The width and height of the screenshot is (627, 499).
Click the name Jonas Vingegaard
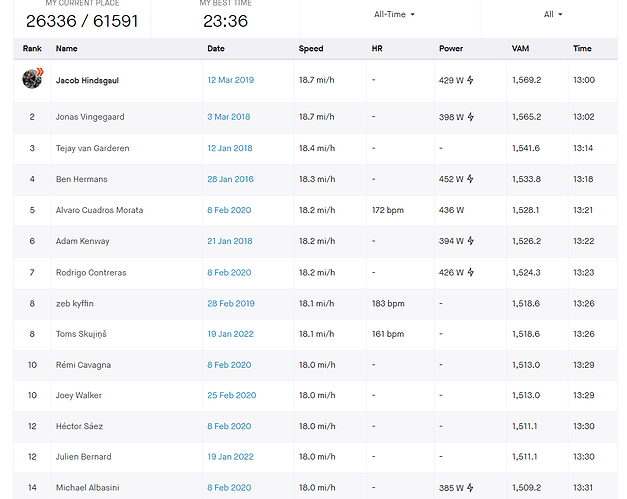tap(90, 117)
